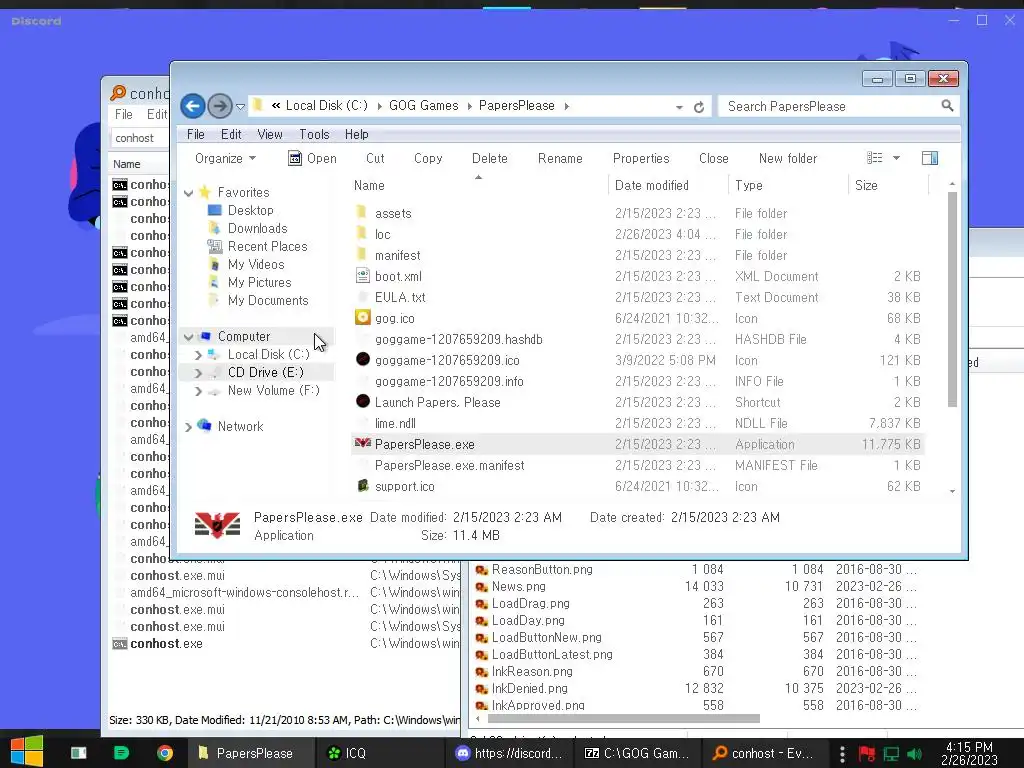Expand the Local Disk (C:) node
The height and width of the screenshot is (768, 1024).
198,355
